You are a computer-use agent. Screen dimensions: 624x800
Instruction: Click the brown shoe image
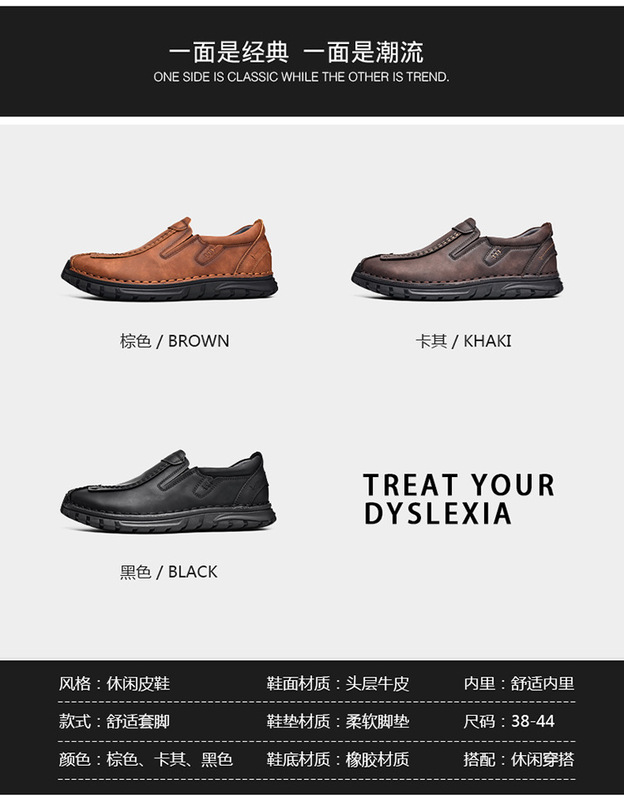click(x=169, y=259)
